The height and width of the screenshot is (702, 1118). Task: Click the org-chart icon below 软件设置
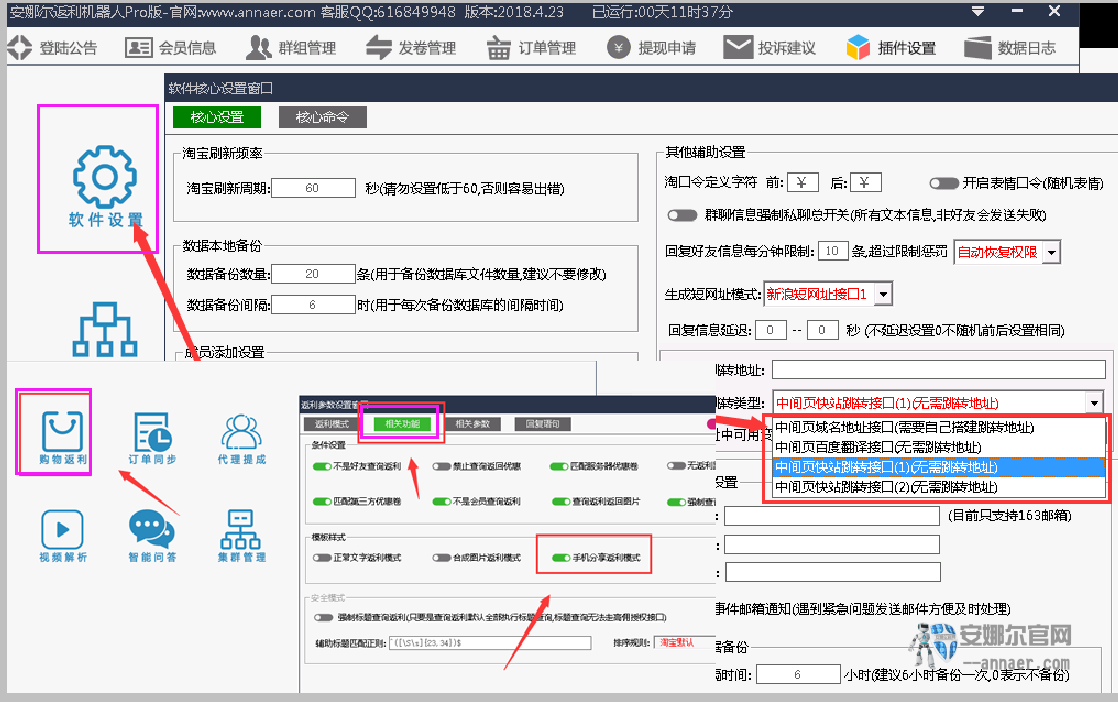tap(105, 329)
